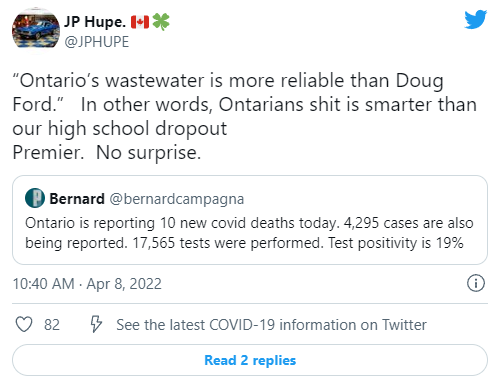Viewport: 501px width, 386px height.
Task: Click the lightning bolt icon beside COVID-19 info
Action: (96, 324)
